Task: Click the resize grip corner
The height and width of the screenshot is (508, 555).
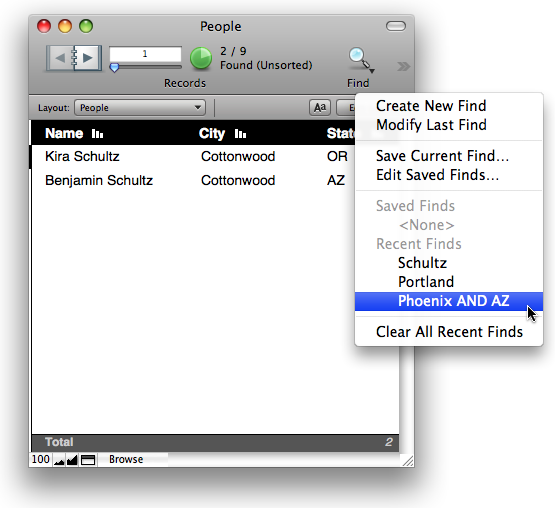Action: click(x=407, y=461)
